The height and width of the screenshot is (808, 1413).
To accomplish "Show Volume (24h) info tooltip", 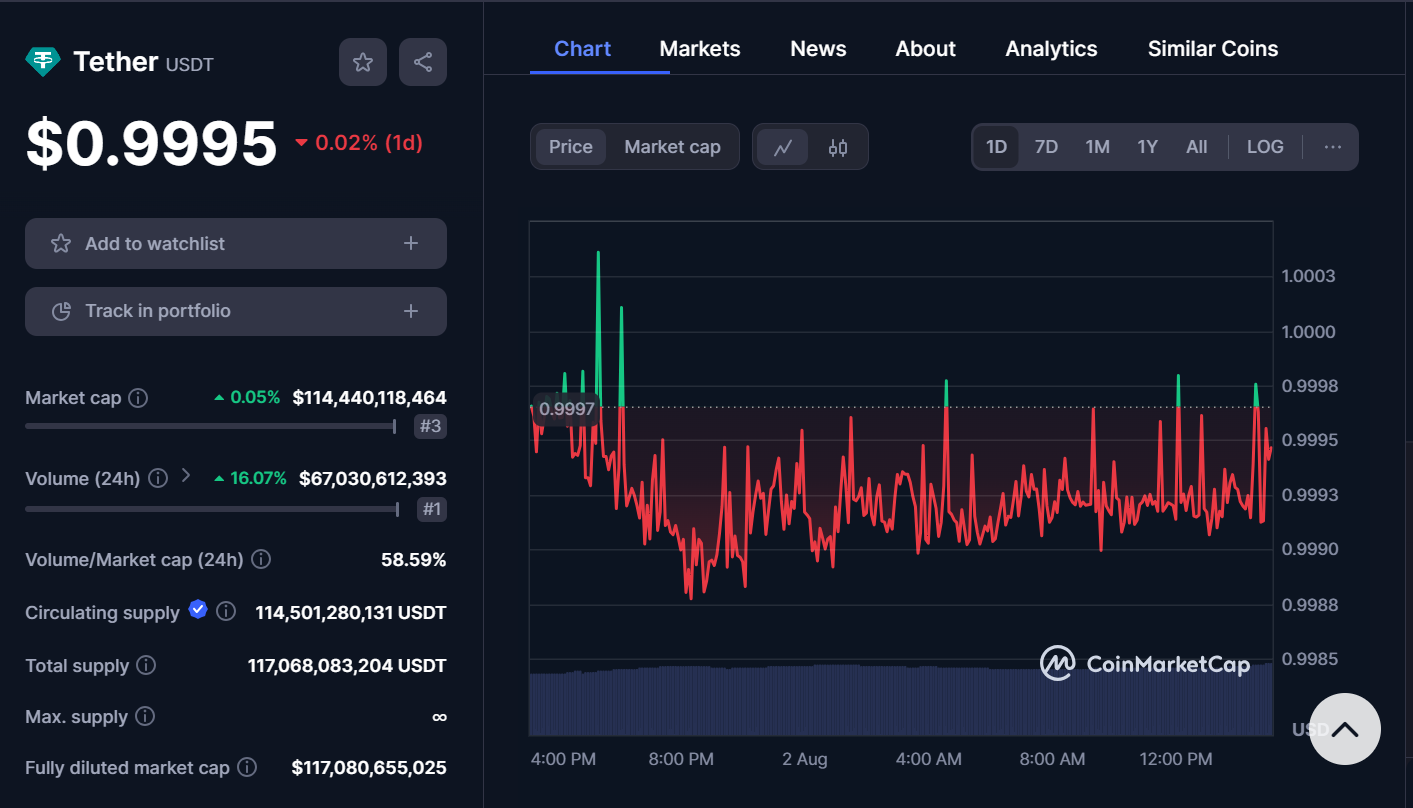I will (158, 478).
